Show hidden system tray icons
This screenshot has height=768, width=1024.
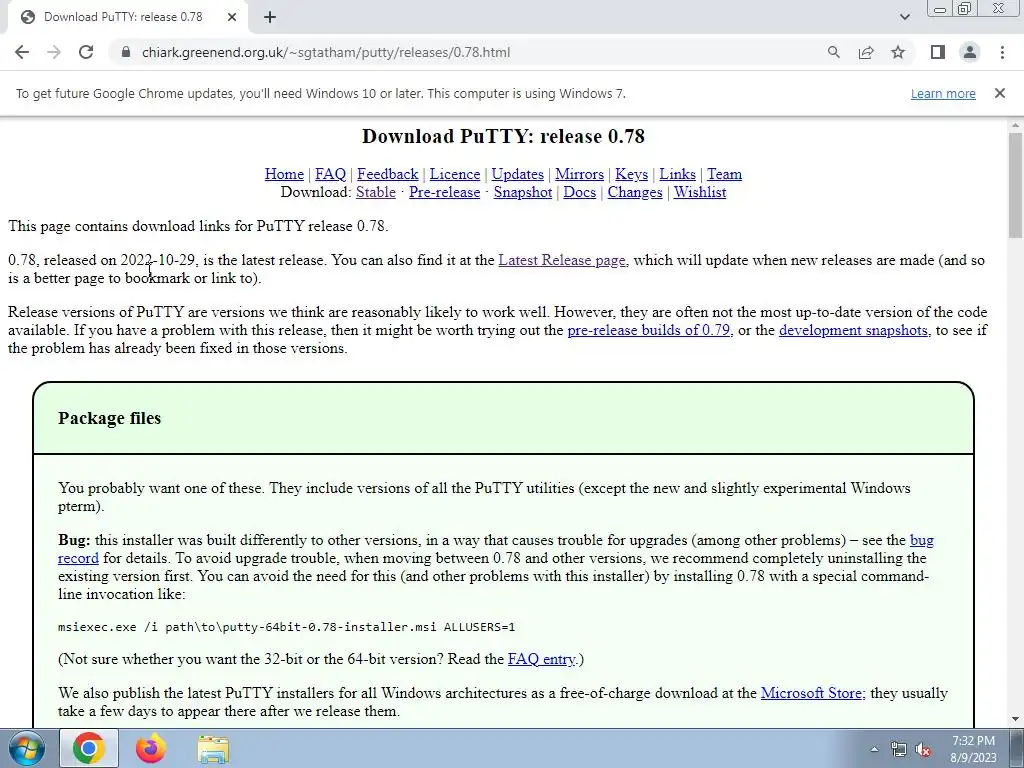tap(874, 750)
